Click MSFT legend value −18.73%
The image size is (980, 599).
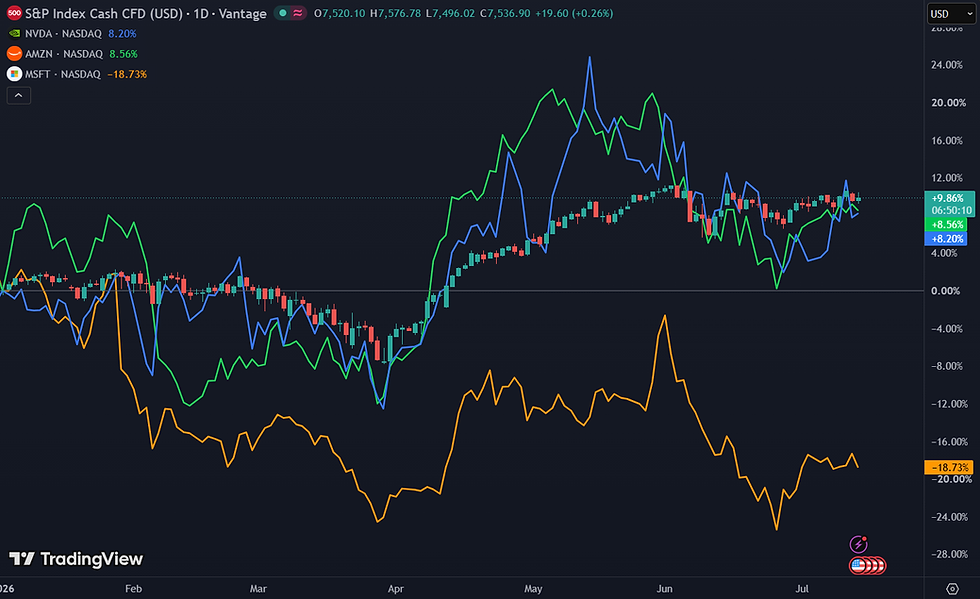pyautogui.click(x=127, y=74)
